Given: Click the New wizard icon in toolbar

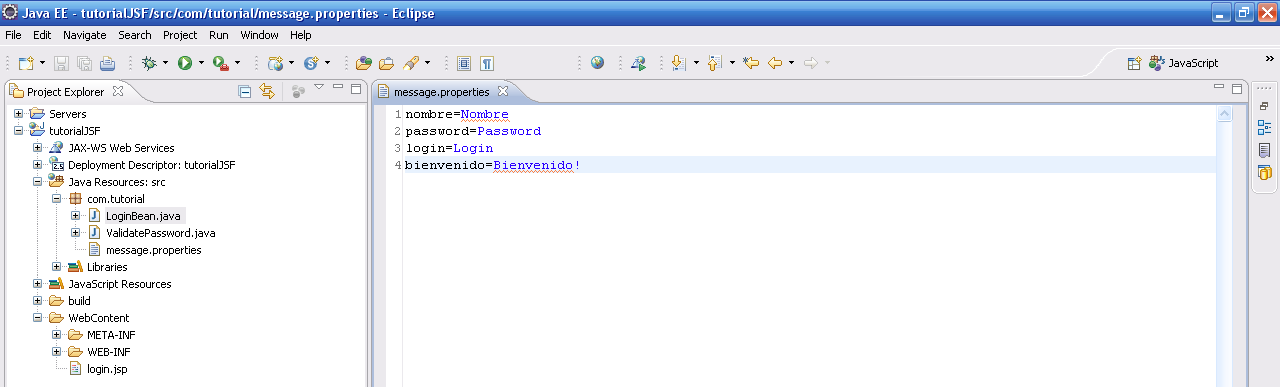Looking at the screenshot, I should tap(25, 63).
